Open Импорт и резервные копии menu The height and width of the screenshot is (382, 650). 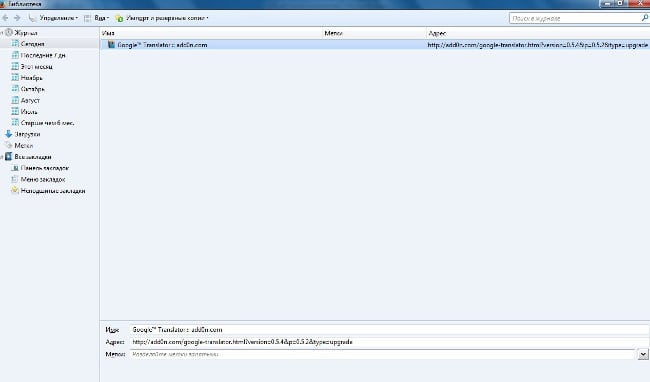click(x=162, y=18)
